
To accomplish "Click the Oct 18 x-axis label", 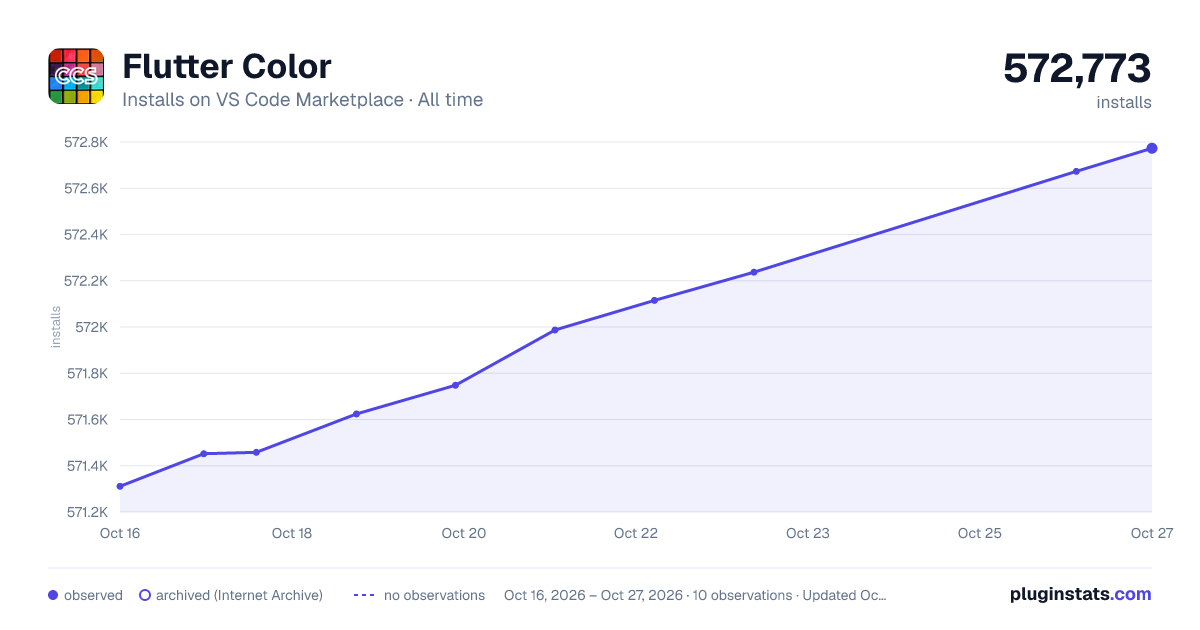I will coord(292,533).
